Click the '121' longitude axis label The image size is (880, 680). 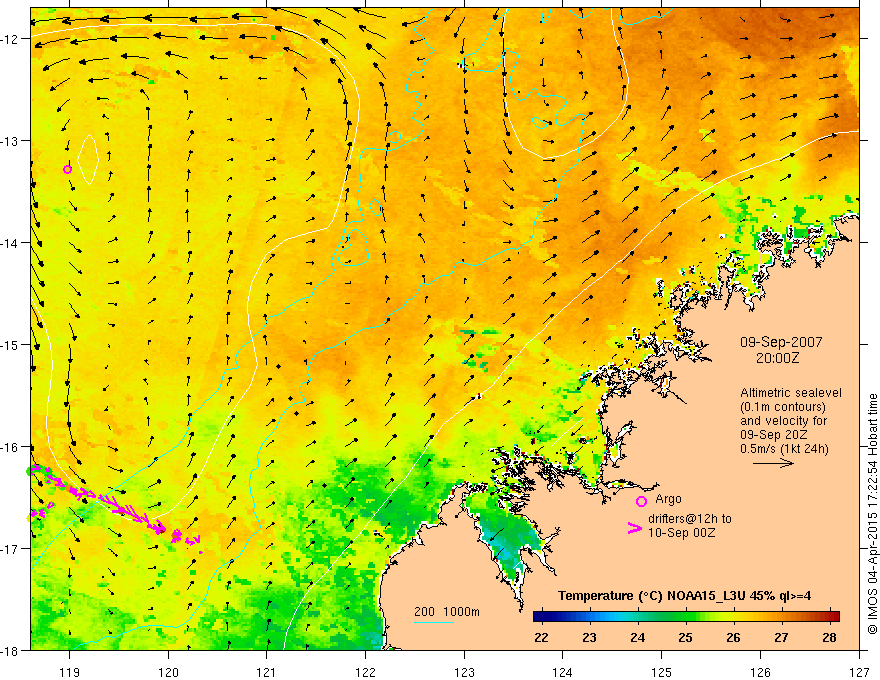pos(267,672)
